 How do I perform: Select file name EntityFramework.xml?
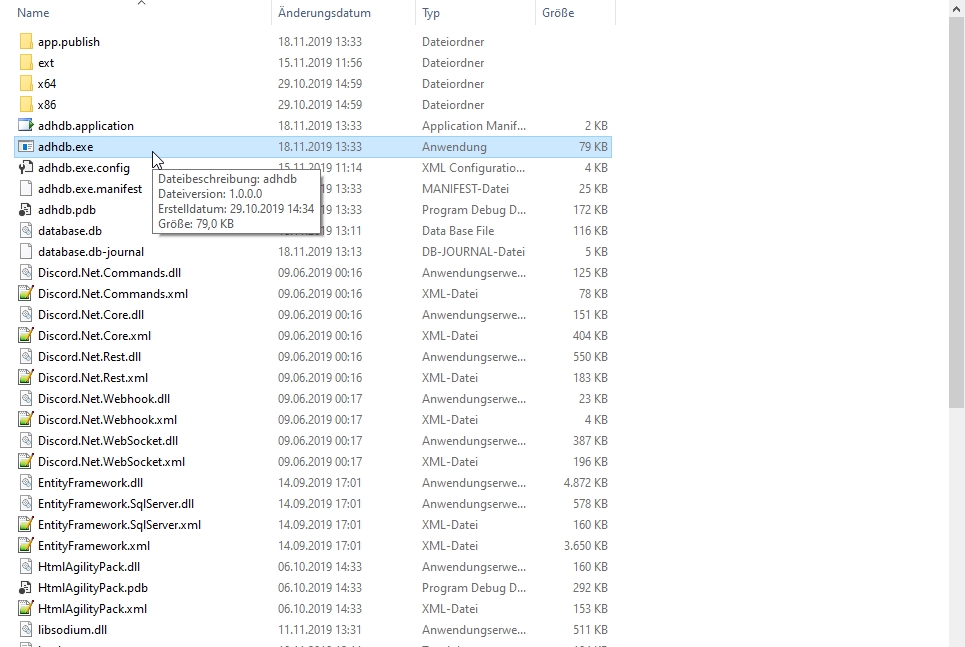(94, 545)
